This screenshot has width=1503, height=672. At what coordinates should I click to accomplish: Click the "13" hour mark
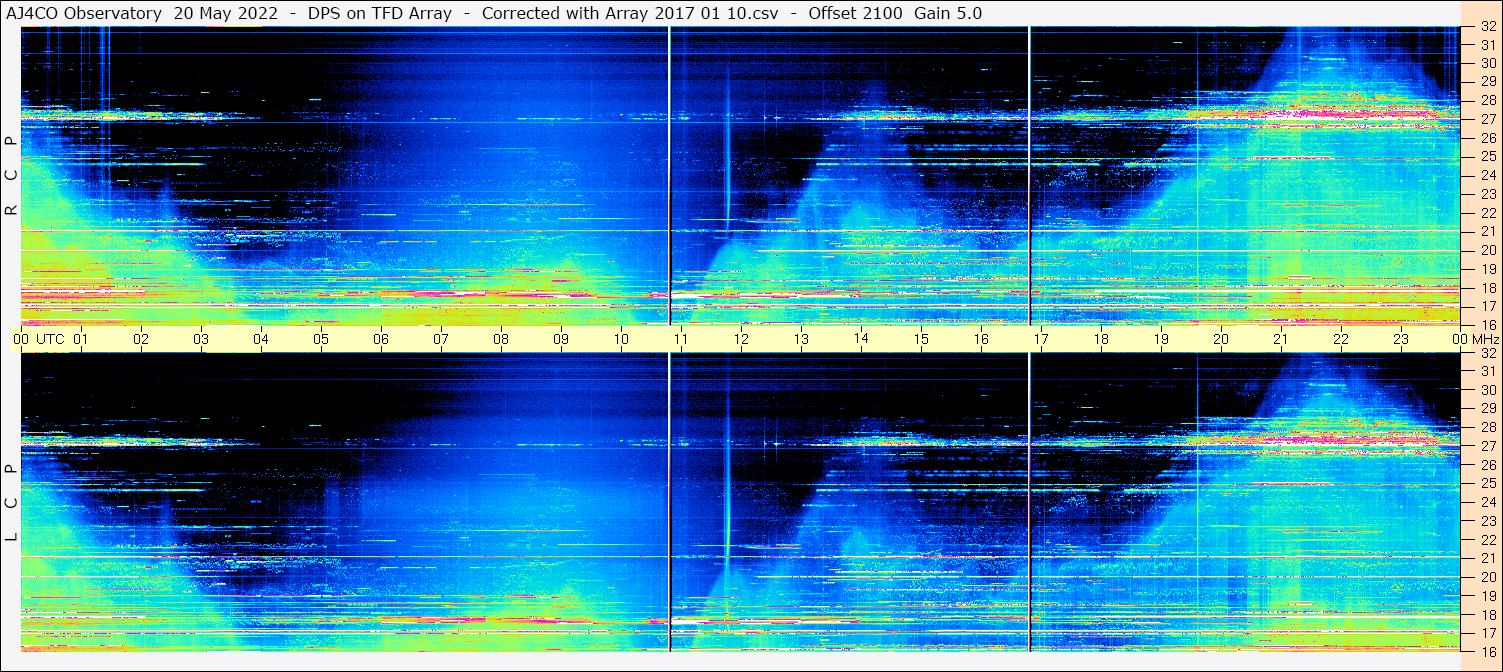click(x=801, y=339)
